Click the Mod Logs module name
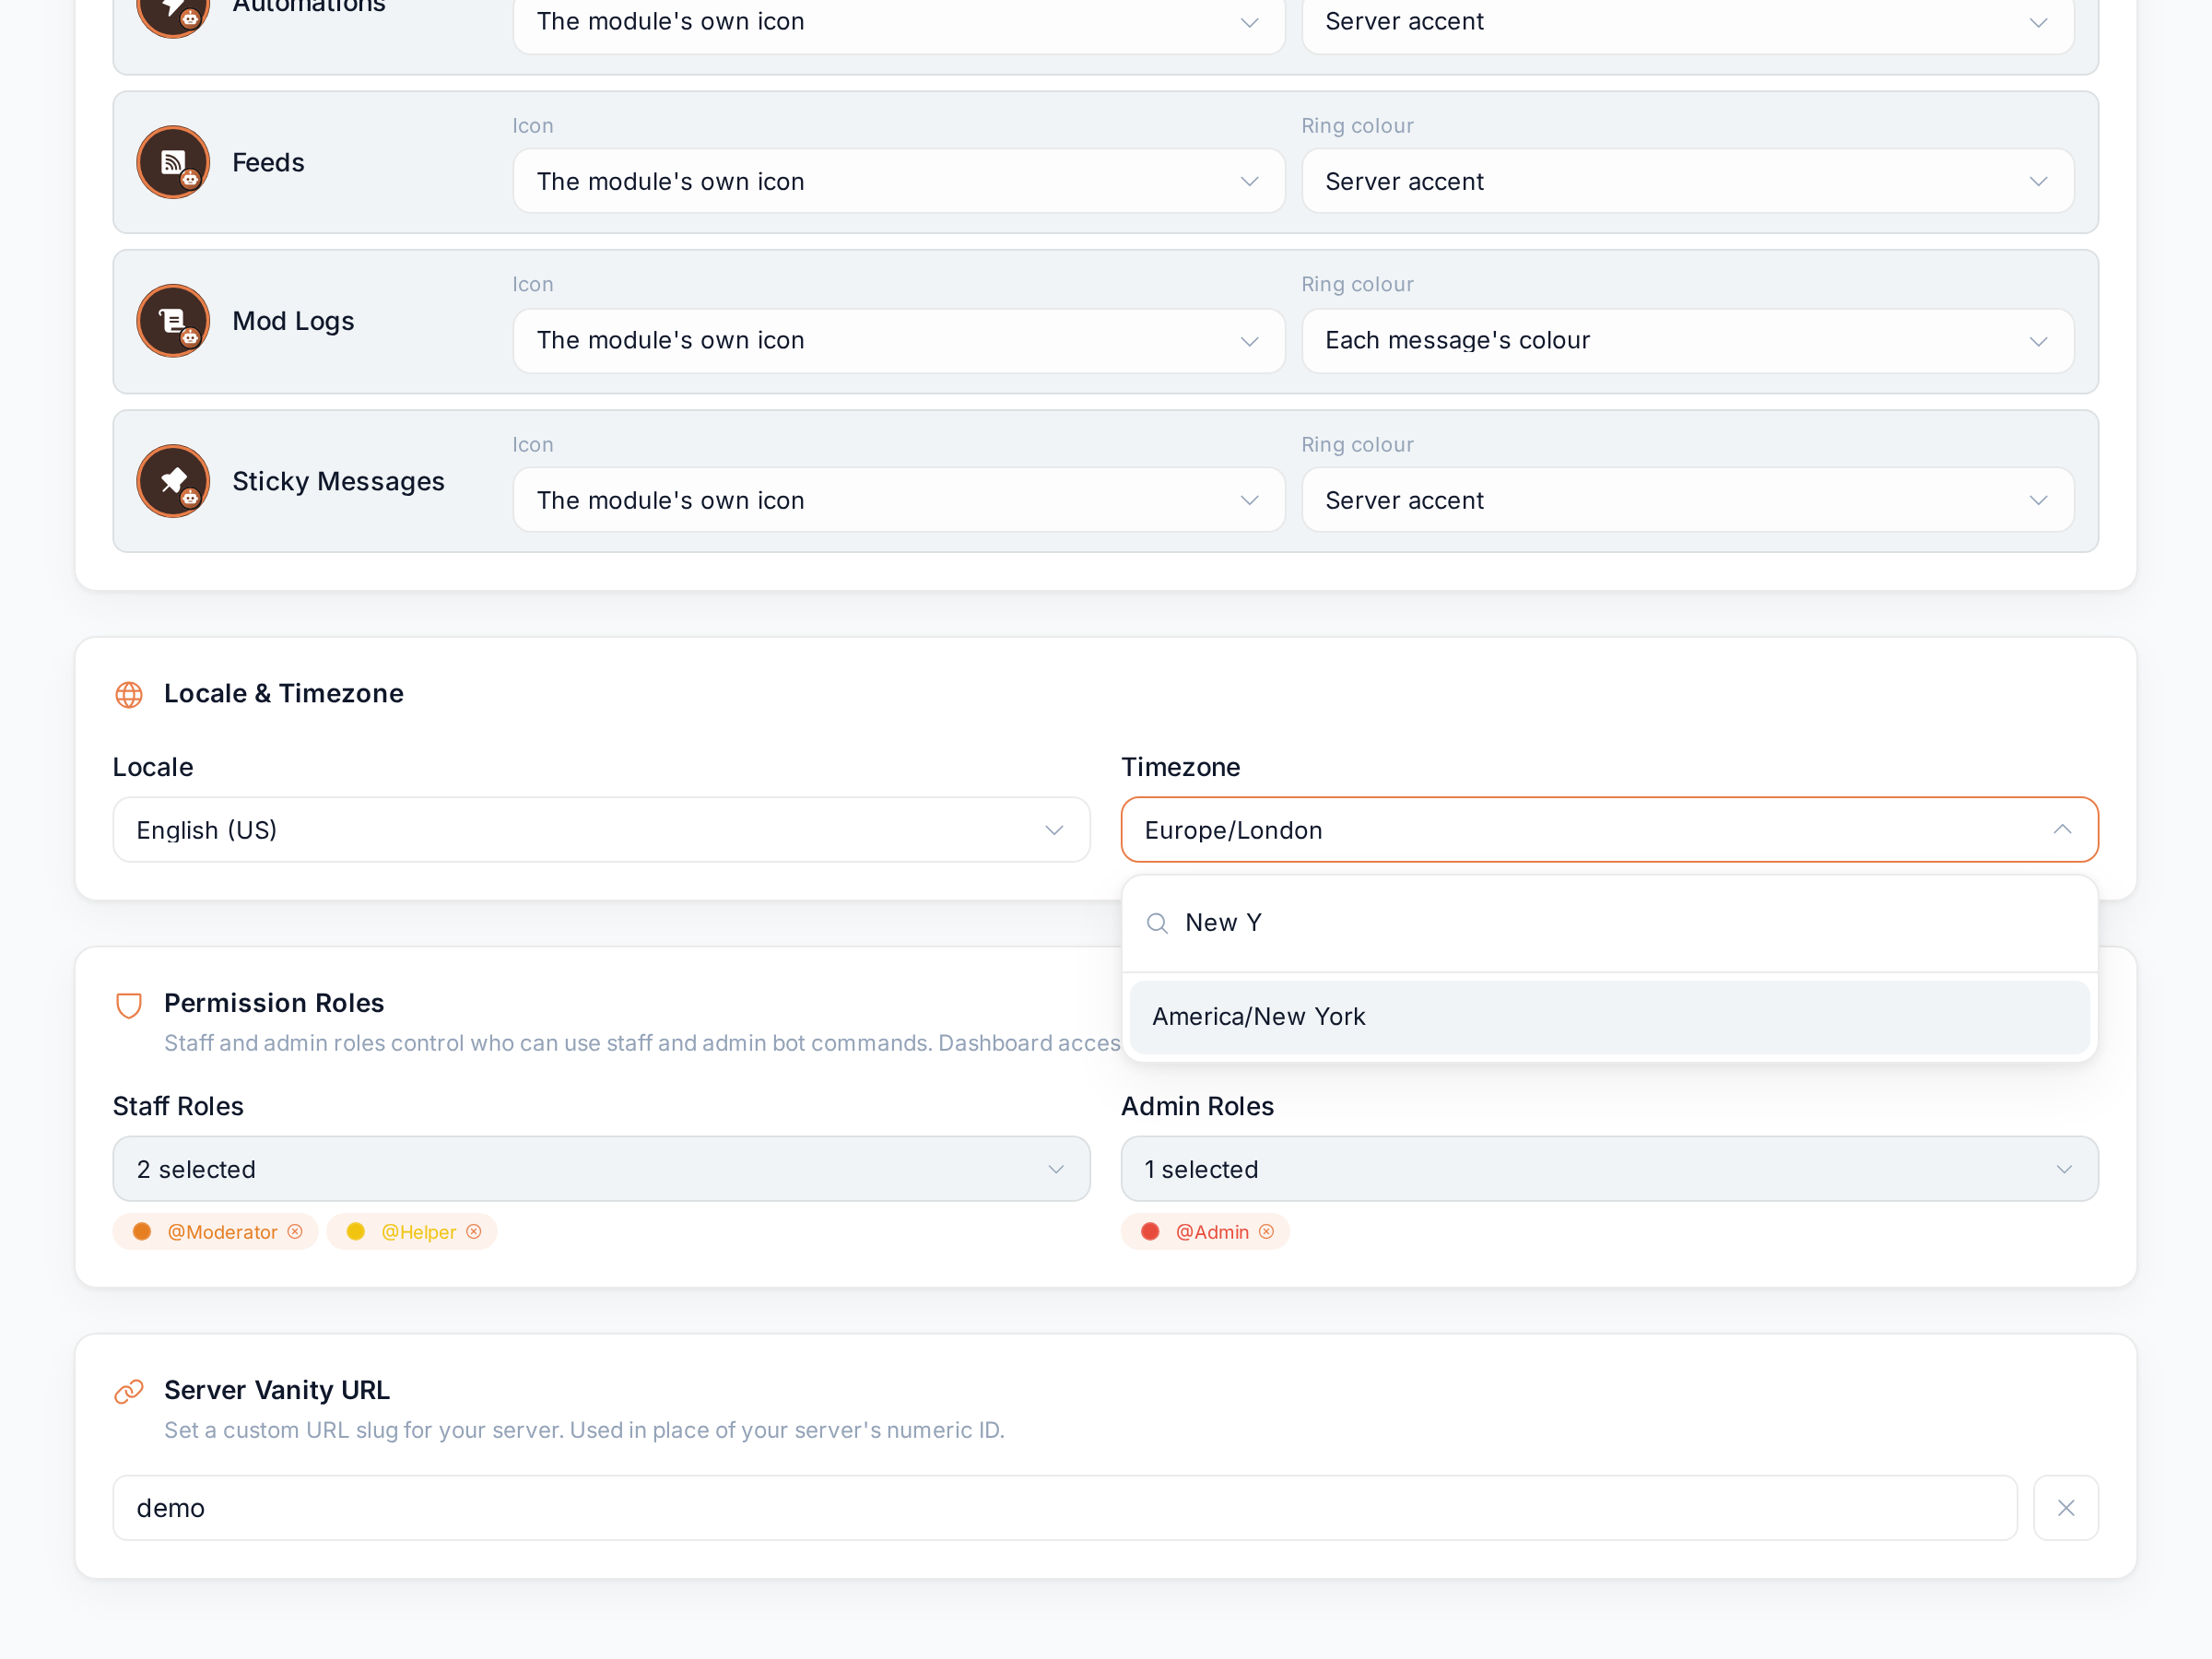This screenshot has width=2212, height=1659. coord(293,321)
